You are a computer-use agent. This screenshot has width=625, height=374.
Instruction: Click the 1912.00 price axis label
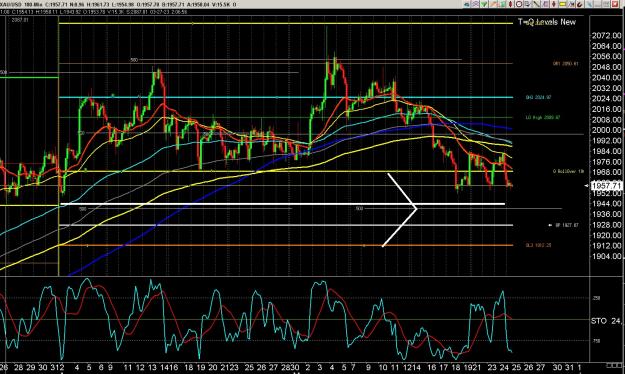(x=607, y=246)
